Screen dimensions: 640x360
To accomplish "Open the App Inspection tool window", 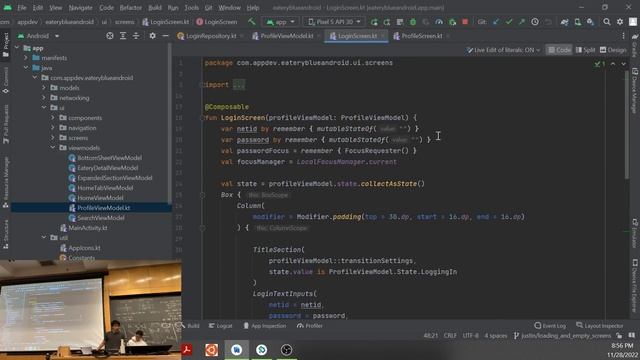I will click(x=264, y=326).
